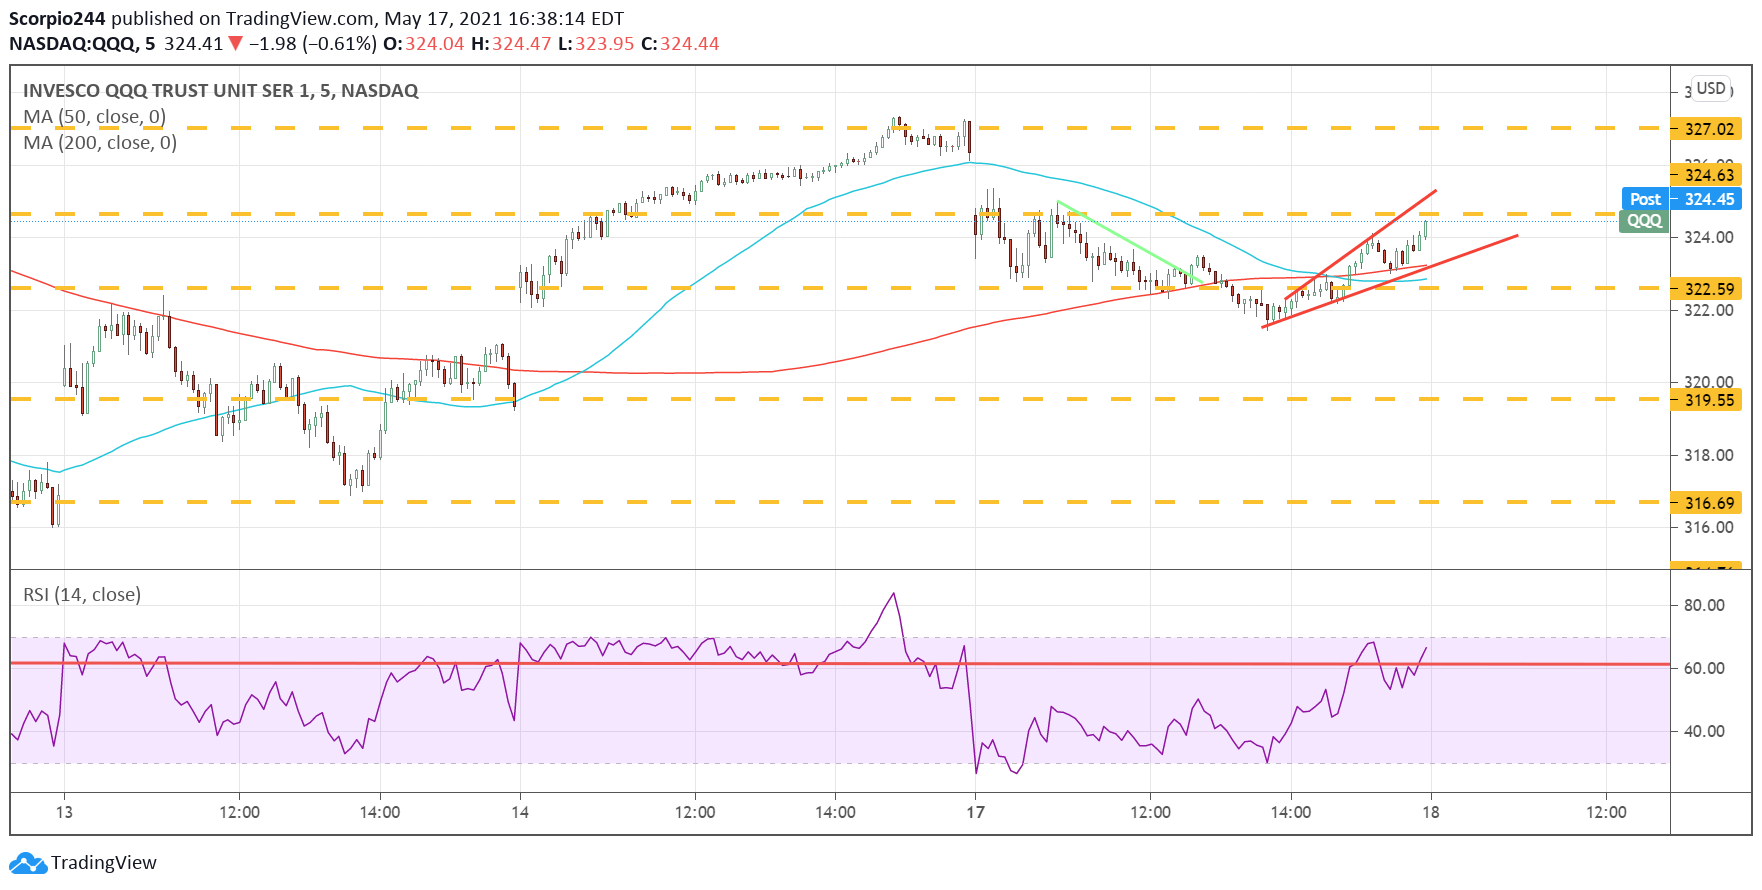Screen dimensions: 1762x890
Task: Click the MA (200, close, 0) indicator legend
Action: (100, 143)
